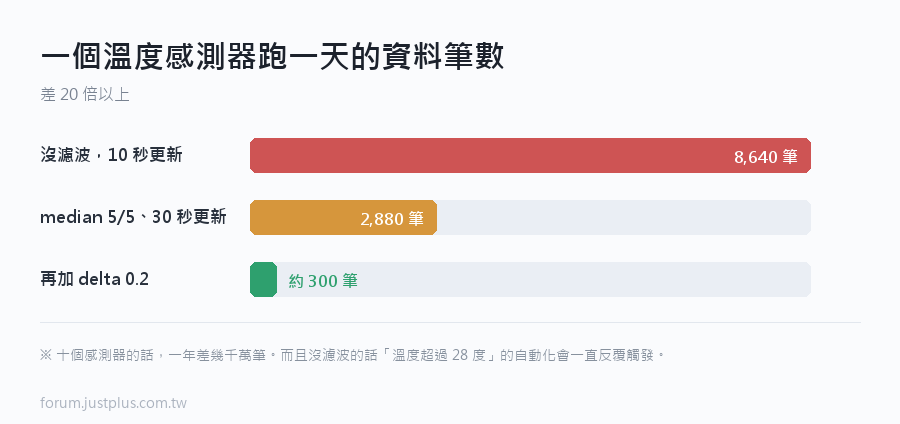The height and width of the screenshot is (424, 900).
Task: Click the gray track of the median bar
Action: tap(624, 217)
